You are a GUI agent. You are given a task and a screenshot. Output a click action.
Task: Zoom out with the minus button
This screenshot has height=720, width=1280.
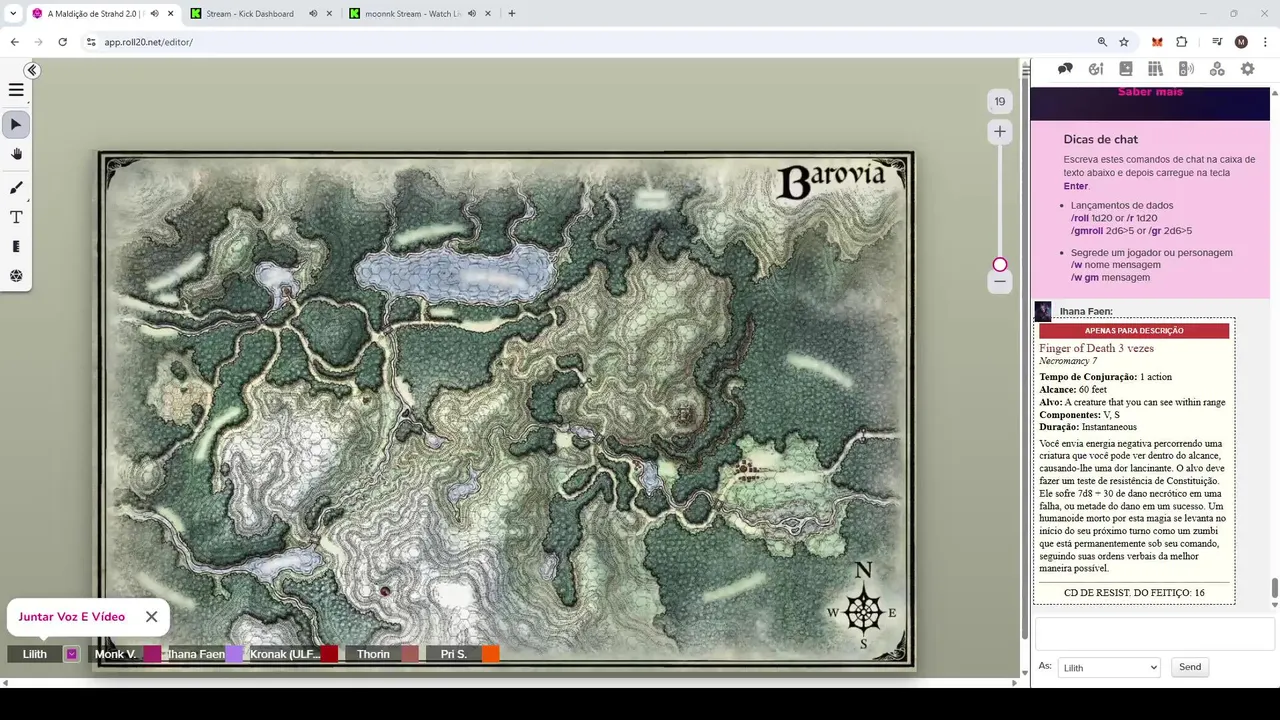[x=999, y=282]
